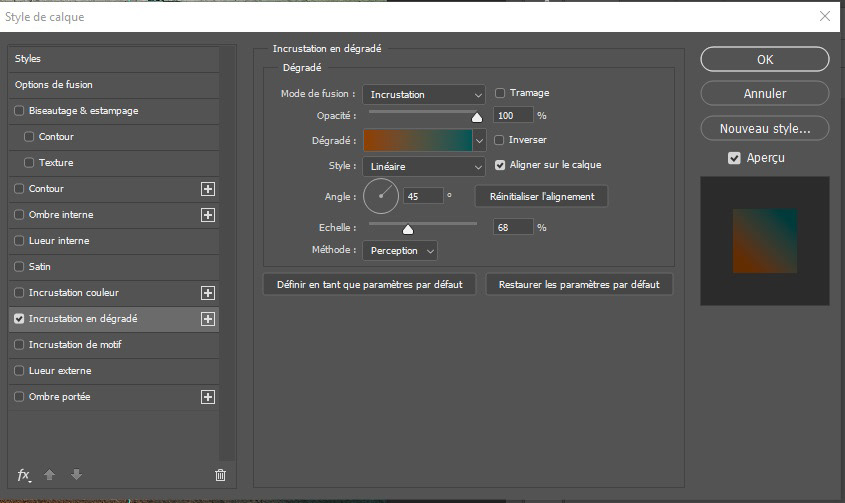845x503 pixels.
Task: Duplicate Incrustation en dégradé with plus icon
Action: tap(208, 319)
